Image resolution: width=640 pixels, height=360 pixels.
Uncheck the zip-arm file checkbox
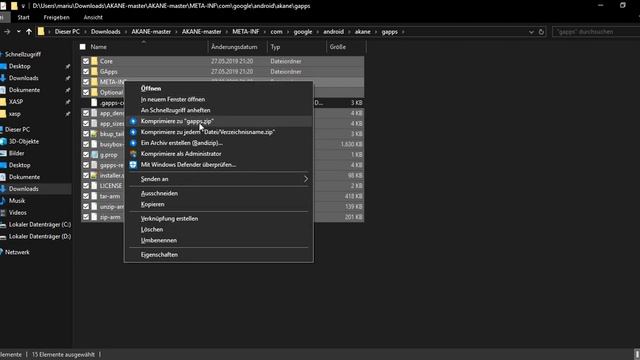point(86,217)
